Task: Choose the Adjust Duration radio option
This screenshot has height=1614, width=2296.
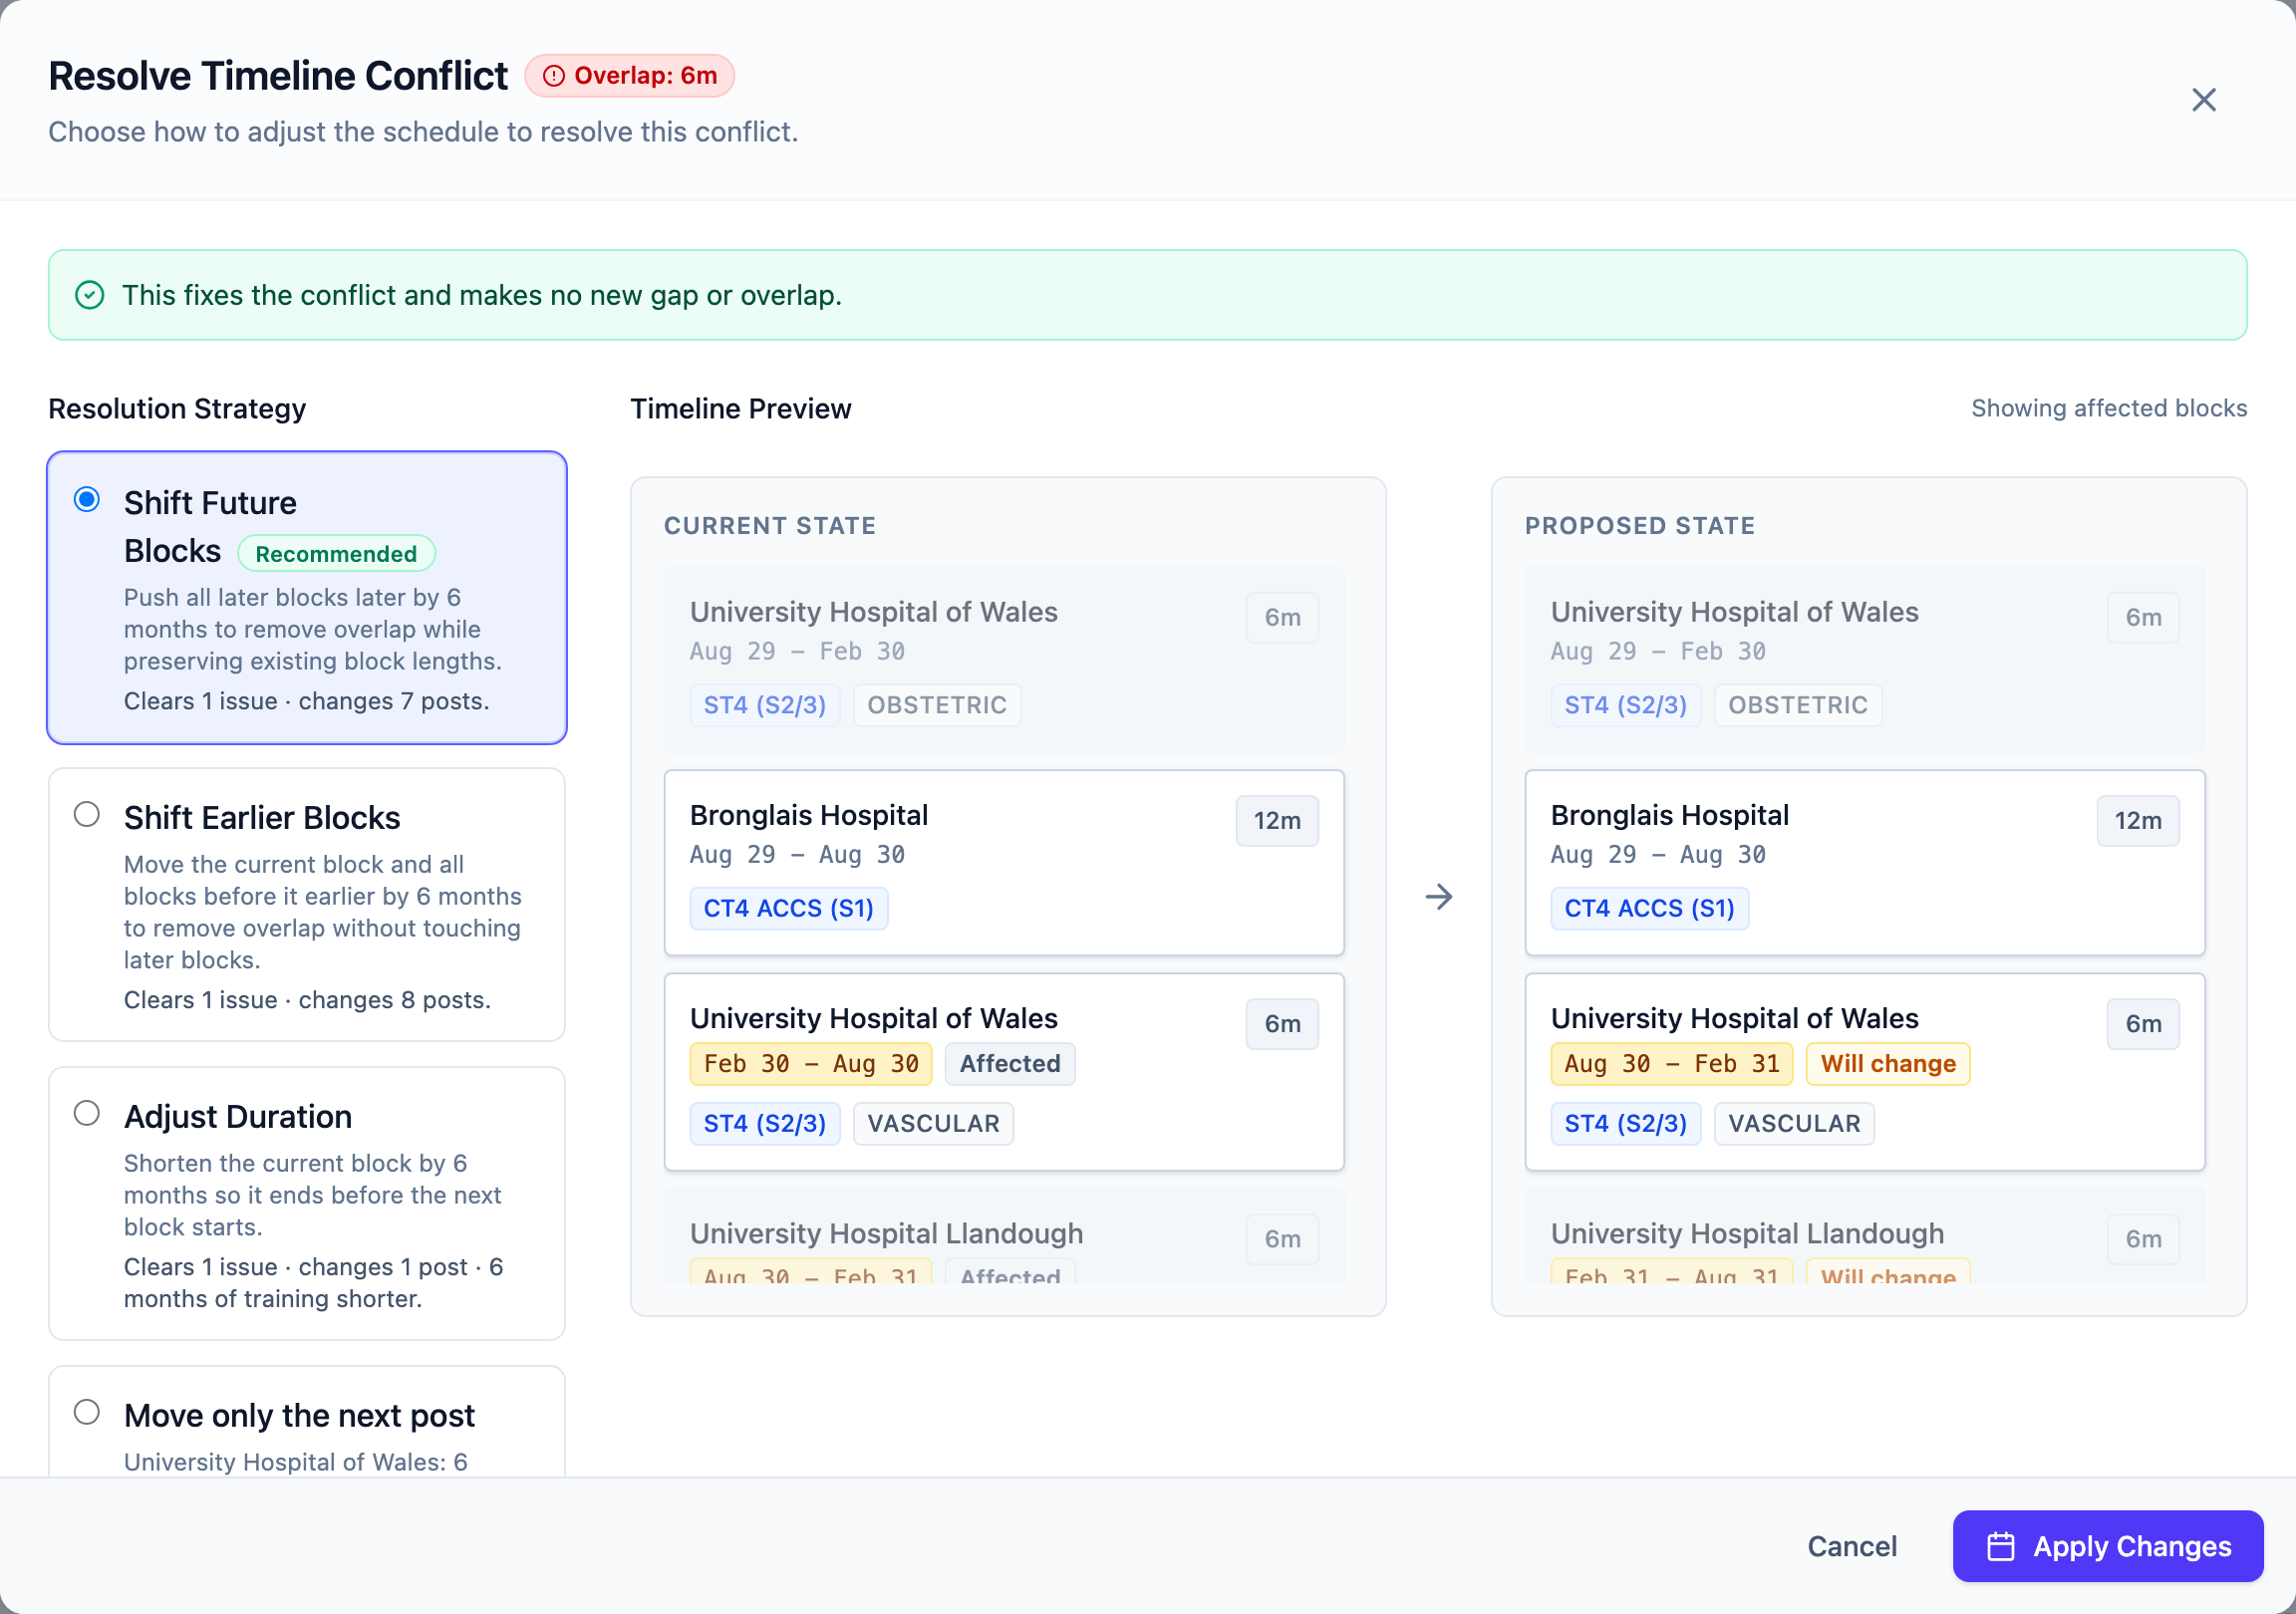Action: 87,1113
